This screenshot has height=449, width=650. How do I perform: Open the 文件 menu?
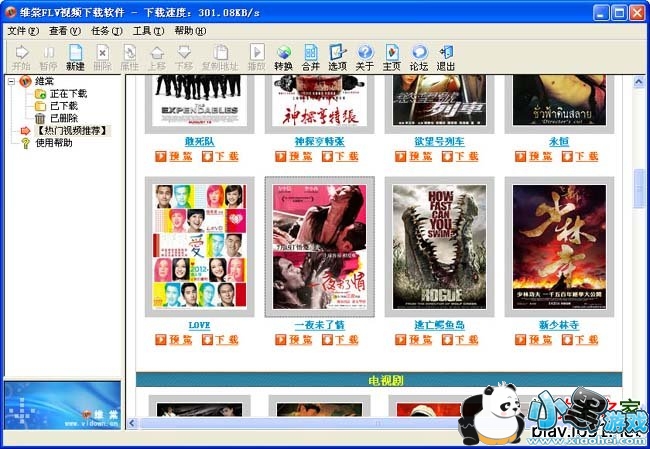(x=21, y=31)
